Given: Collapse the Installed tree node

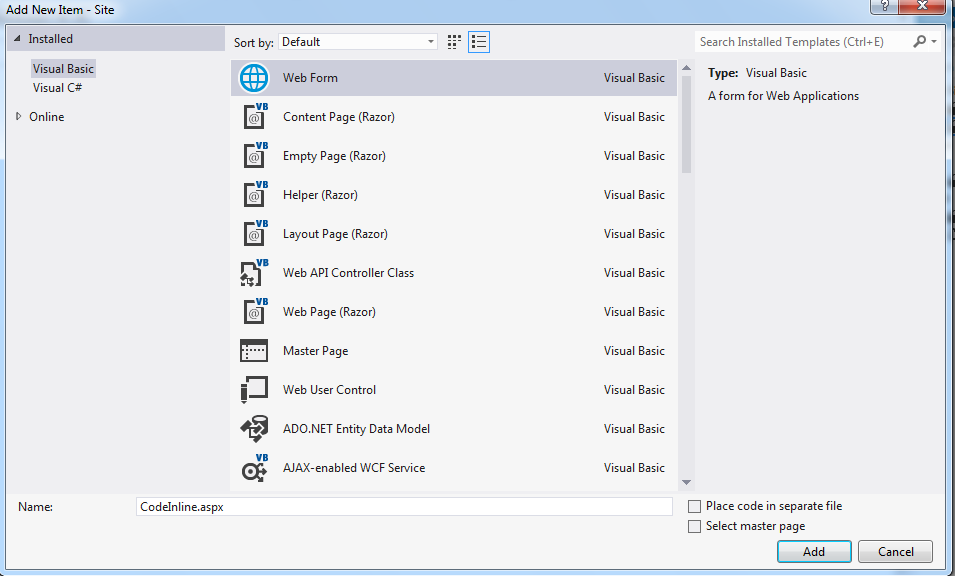Looking at the screenshot, I should tap(17, 38).
